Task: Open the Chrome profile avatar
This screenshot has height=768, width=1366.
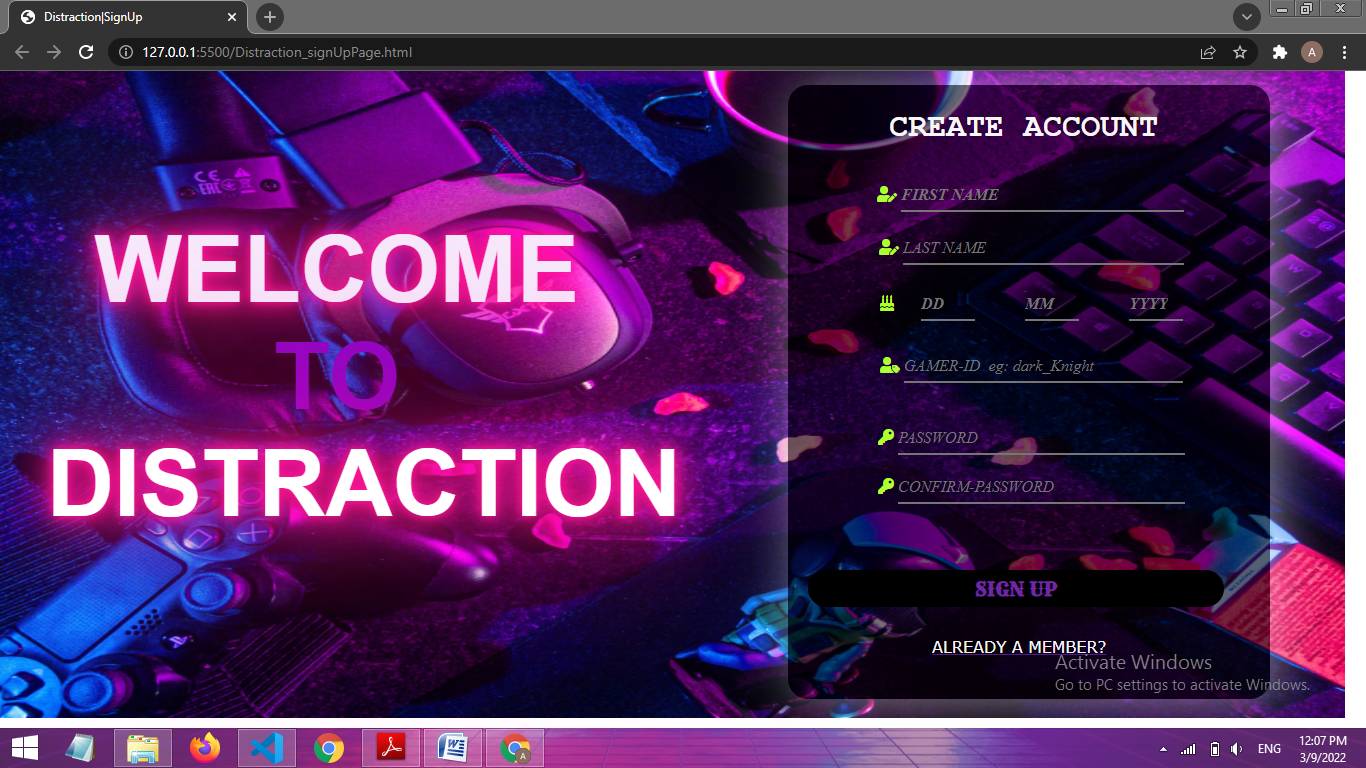Action: click(x=1312, y=52)
